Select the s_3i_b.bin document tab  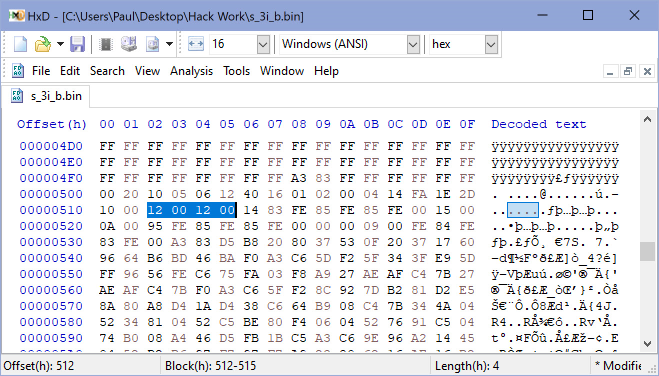(x=45, y=96)
